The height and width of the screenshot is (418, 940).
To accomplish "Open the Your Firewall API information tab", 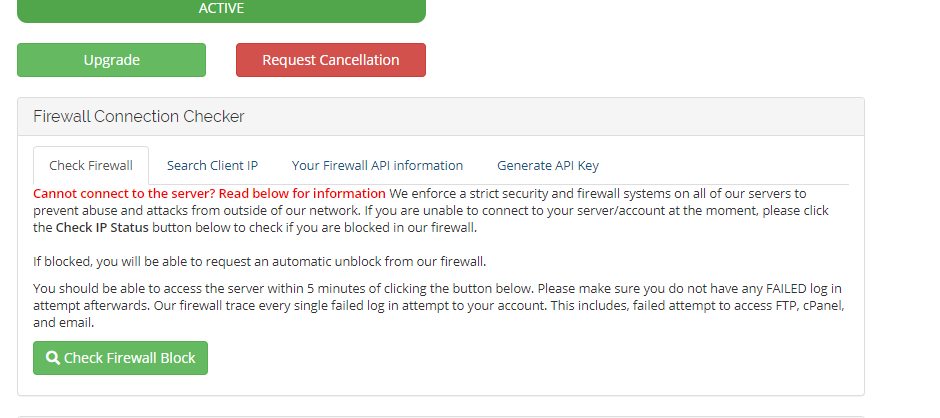I will (377, 166).
